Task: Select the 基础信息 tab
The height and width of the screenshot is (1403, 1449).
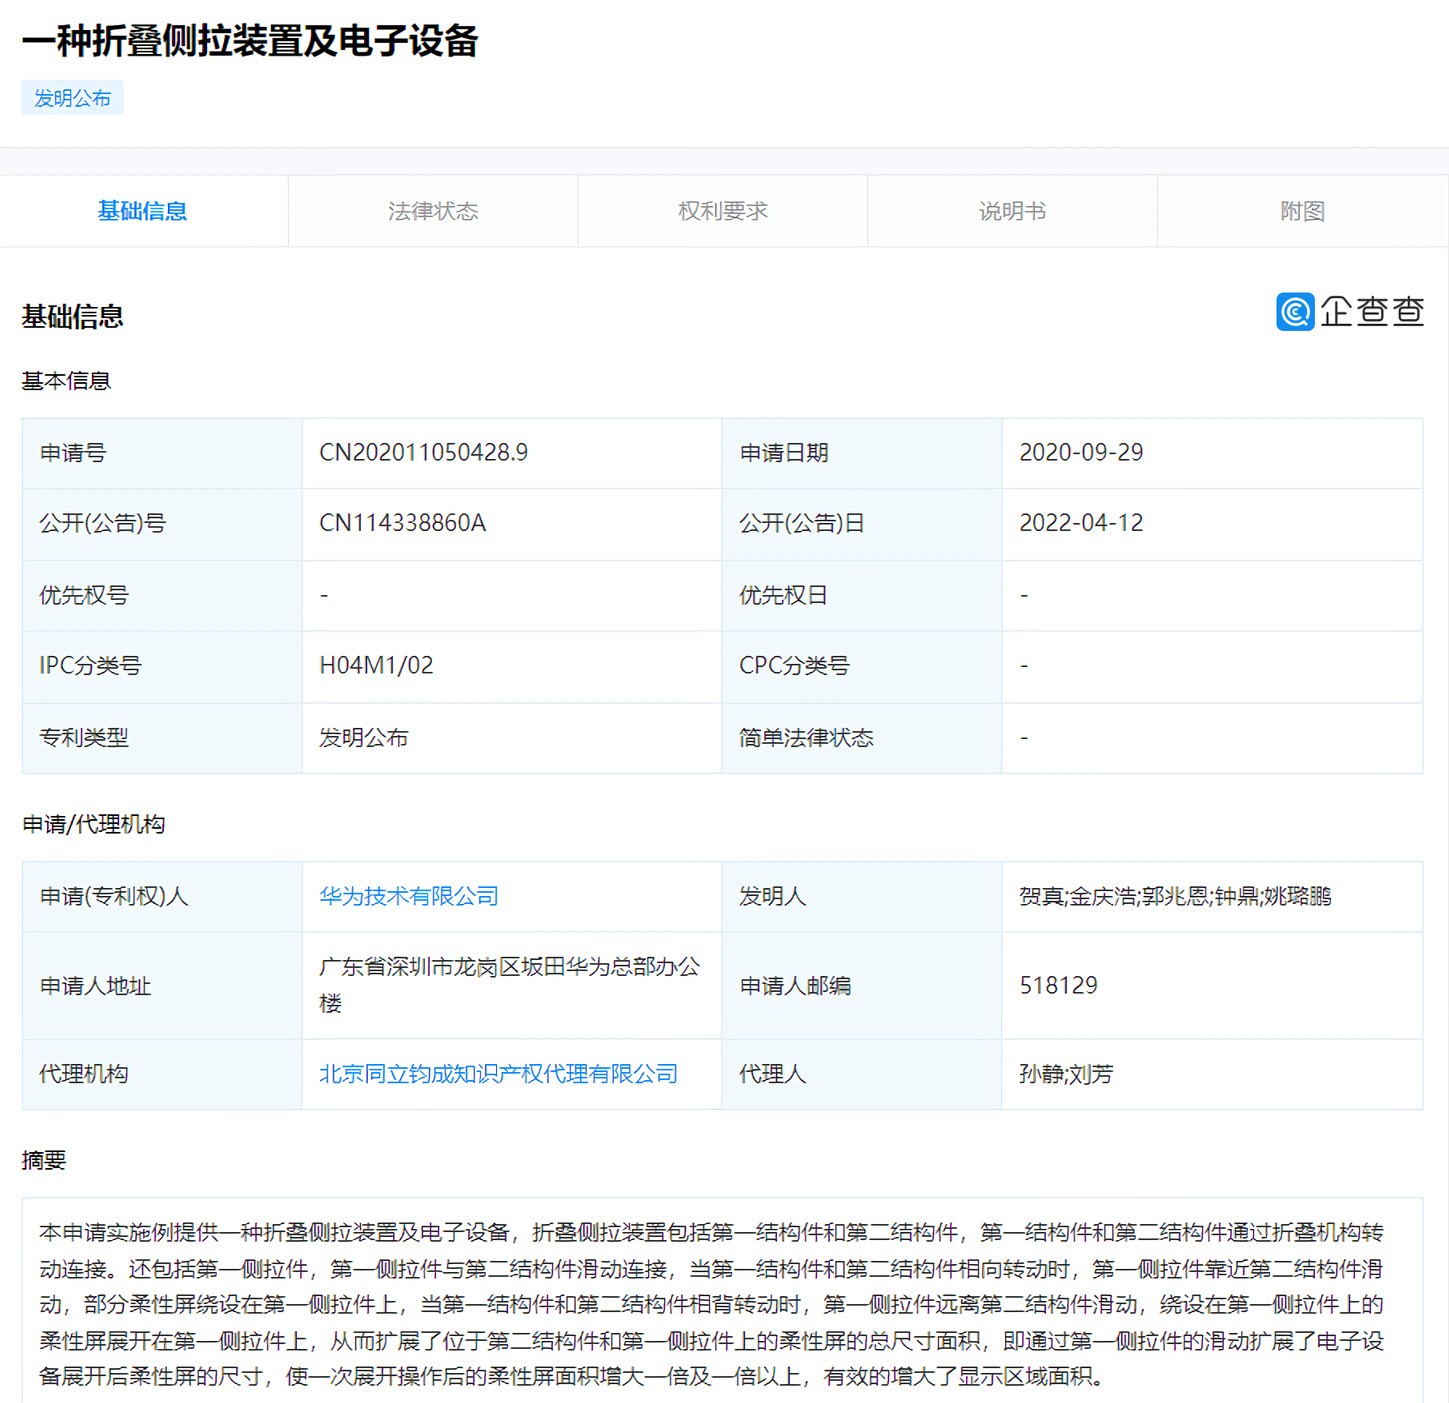Action: (x=143, y=211)
